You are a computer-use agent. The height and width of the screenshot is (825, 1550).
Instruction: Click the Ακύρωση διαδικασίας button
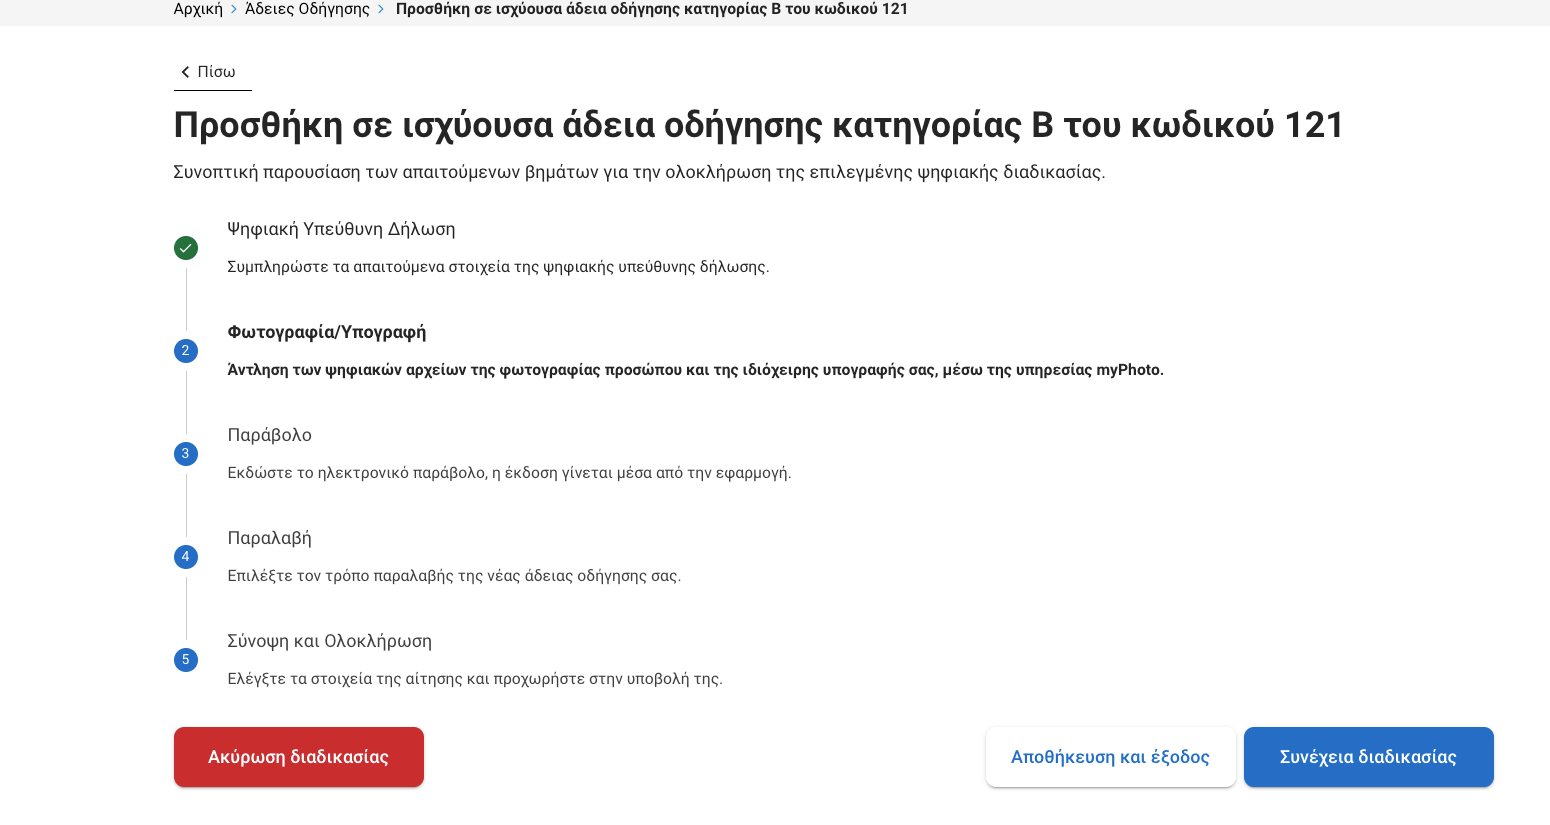pos(298,757)
